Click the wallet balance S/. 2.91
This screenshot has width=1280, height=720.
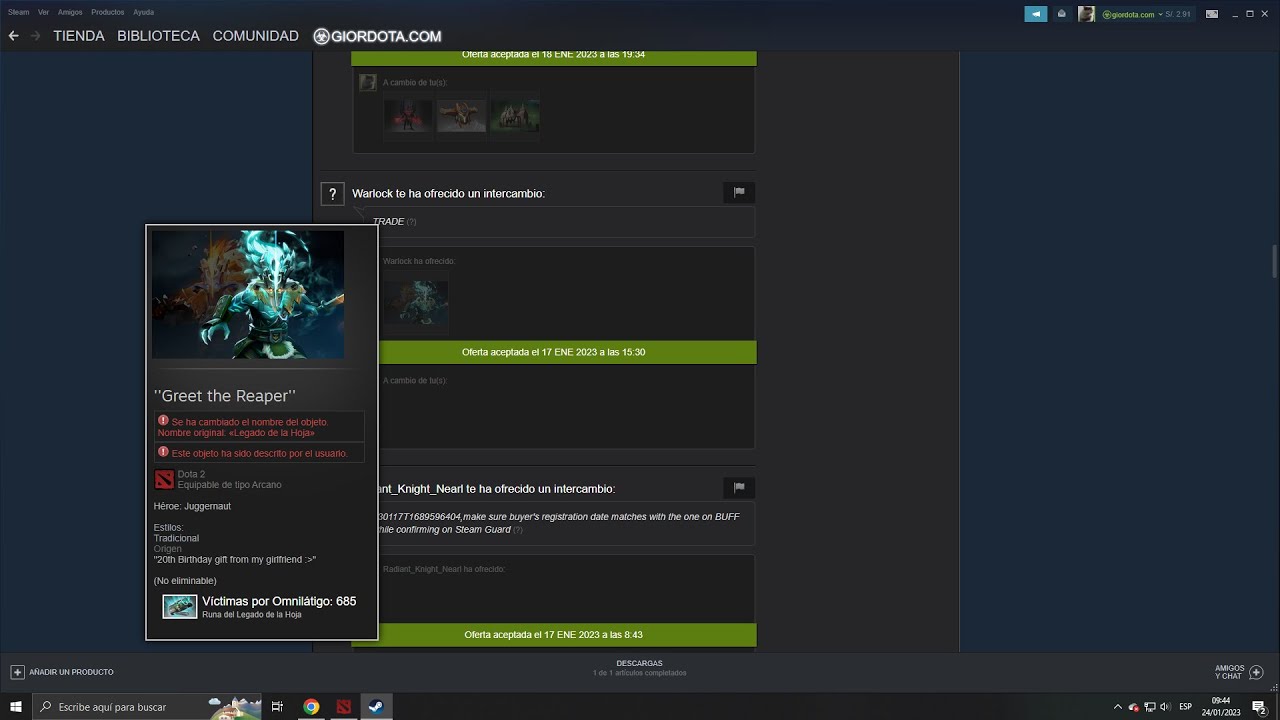[1178, 14]
